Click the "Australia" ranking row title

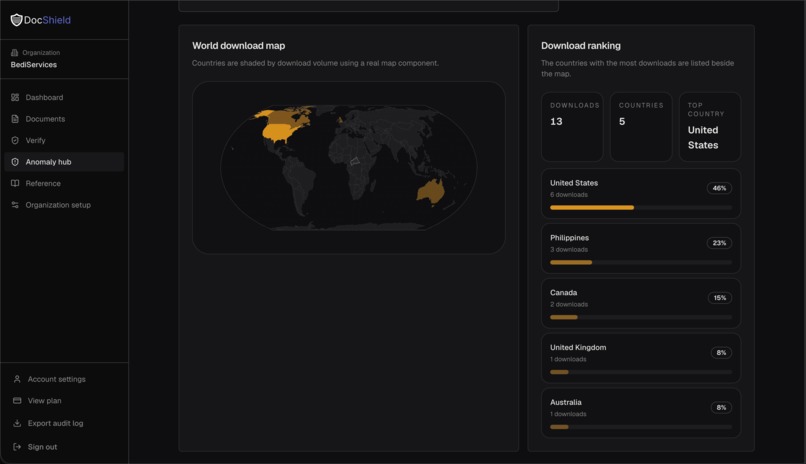coord(565,402)
